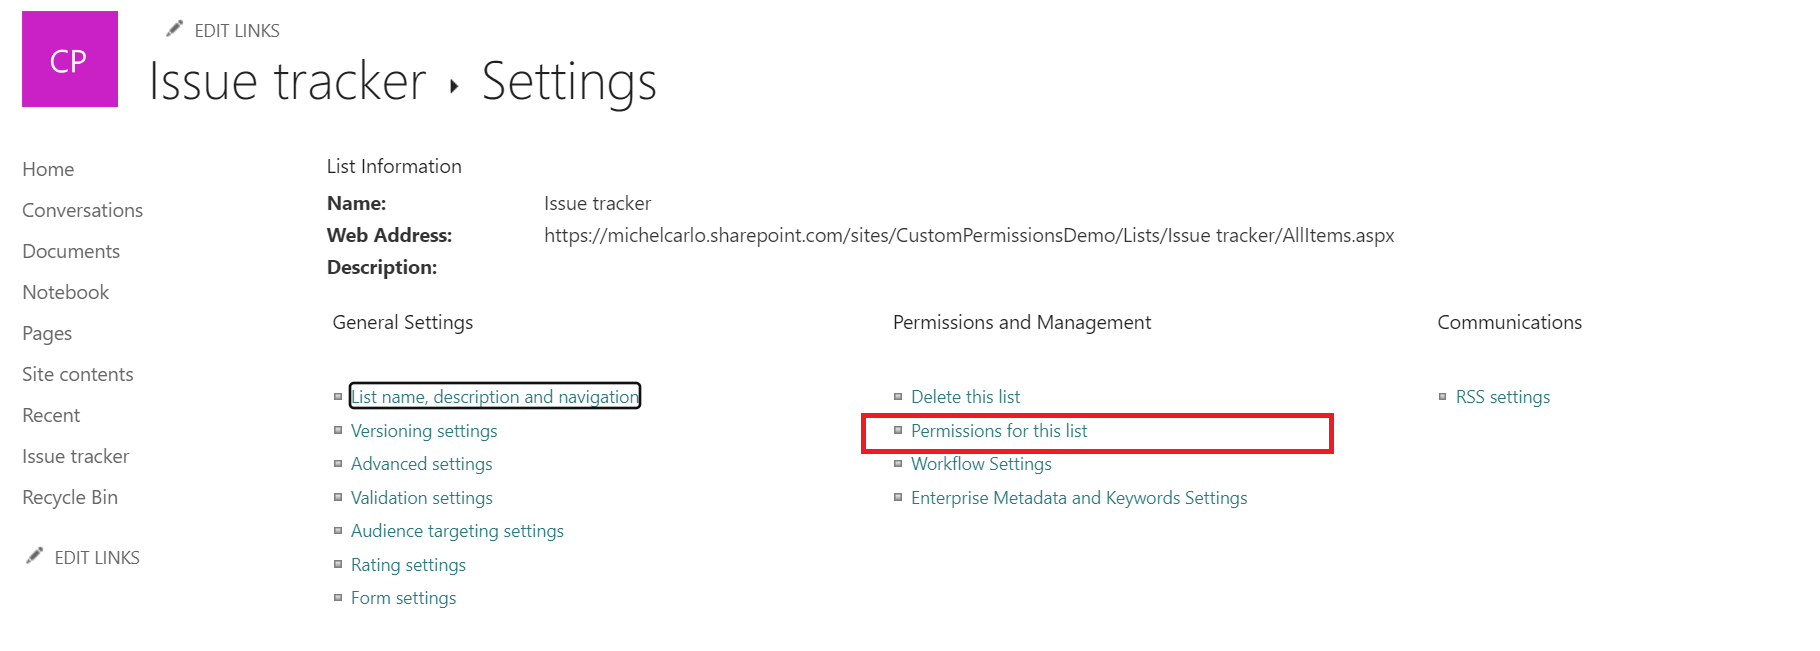Image resolution: width=1820 pixels, height=651 pixels.
Task: Open List name, description and navigation
Action: pyautogui.click(x=494, y=396)
